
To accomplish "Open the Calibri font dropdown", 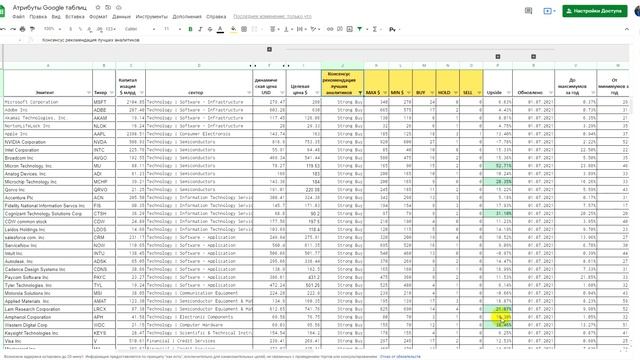I will point(140,29).
